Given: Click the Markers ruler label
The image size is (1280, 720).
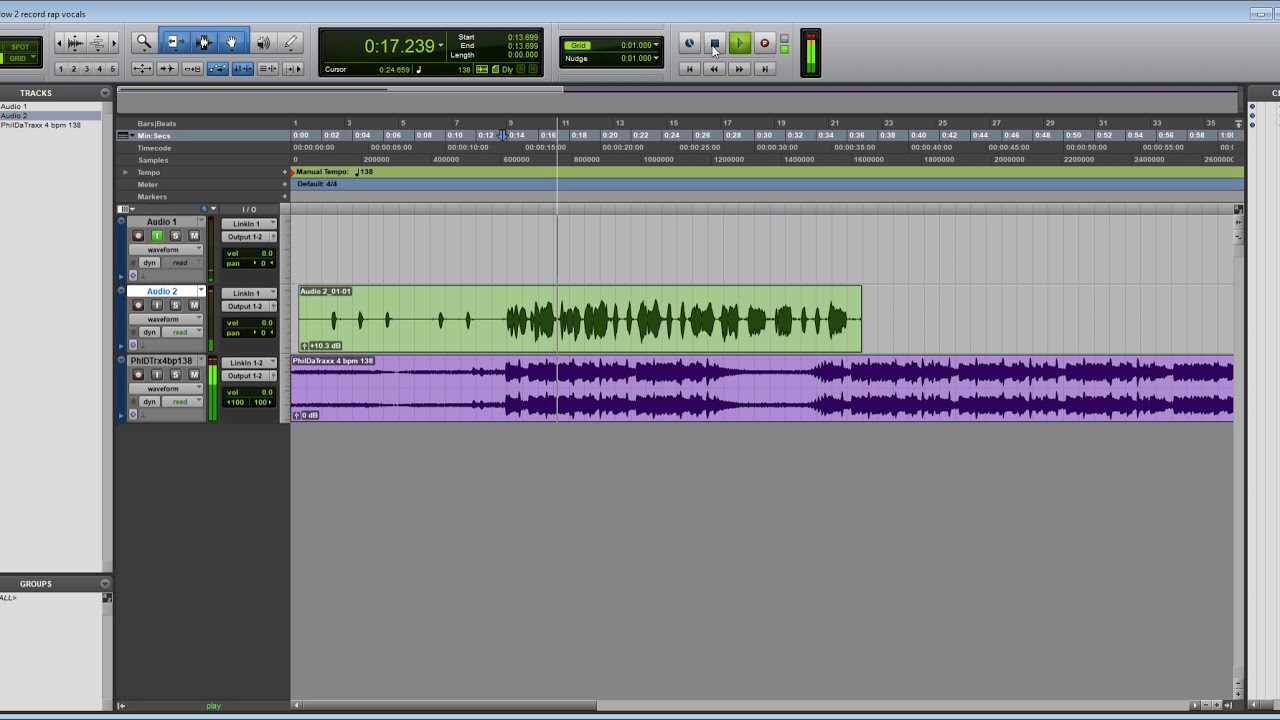Looking at the screenshot, I should (x=152, y=197).
